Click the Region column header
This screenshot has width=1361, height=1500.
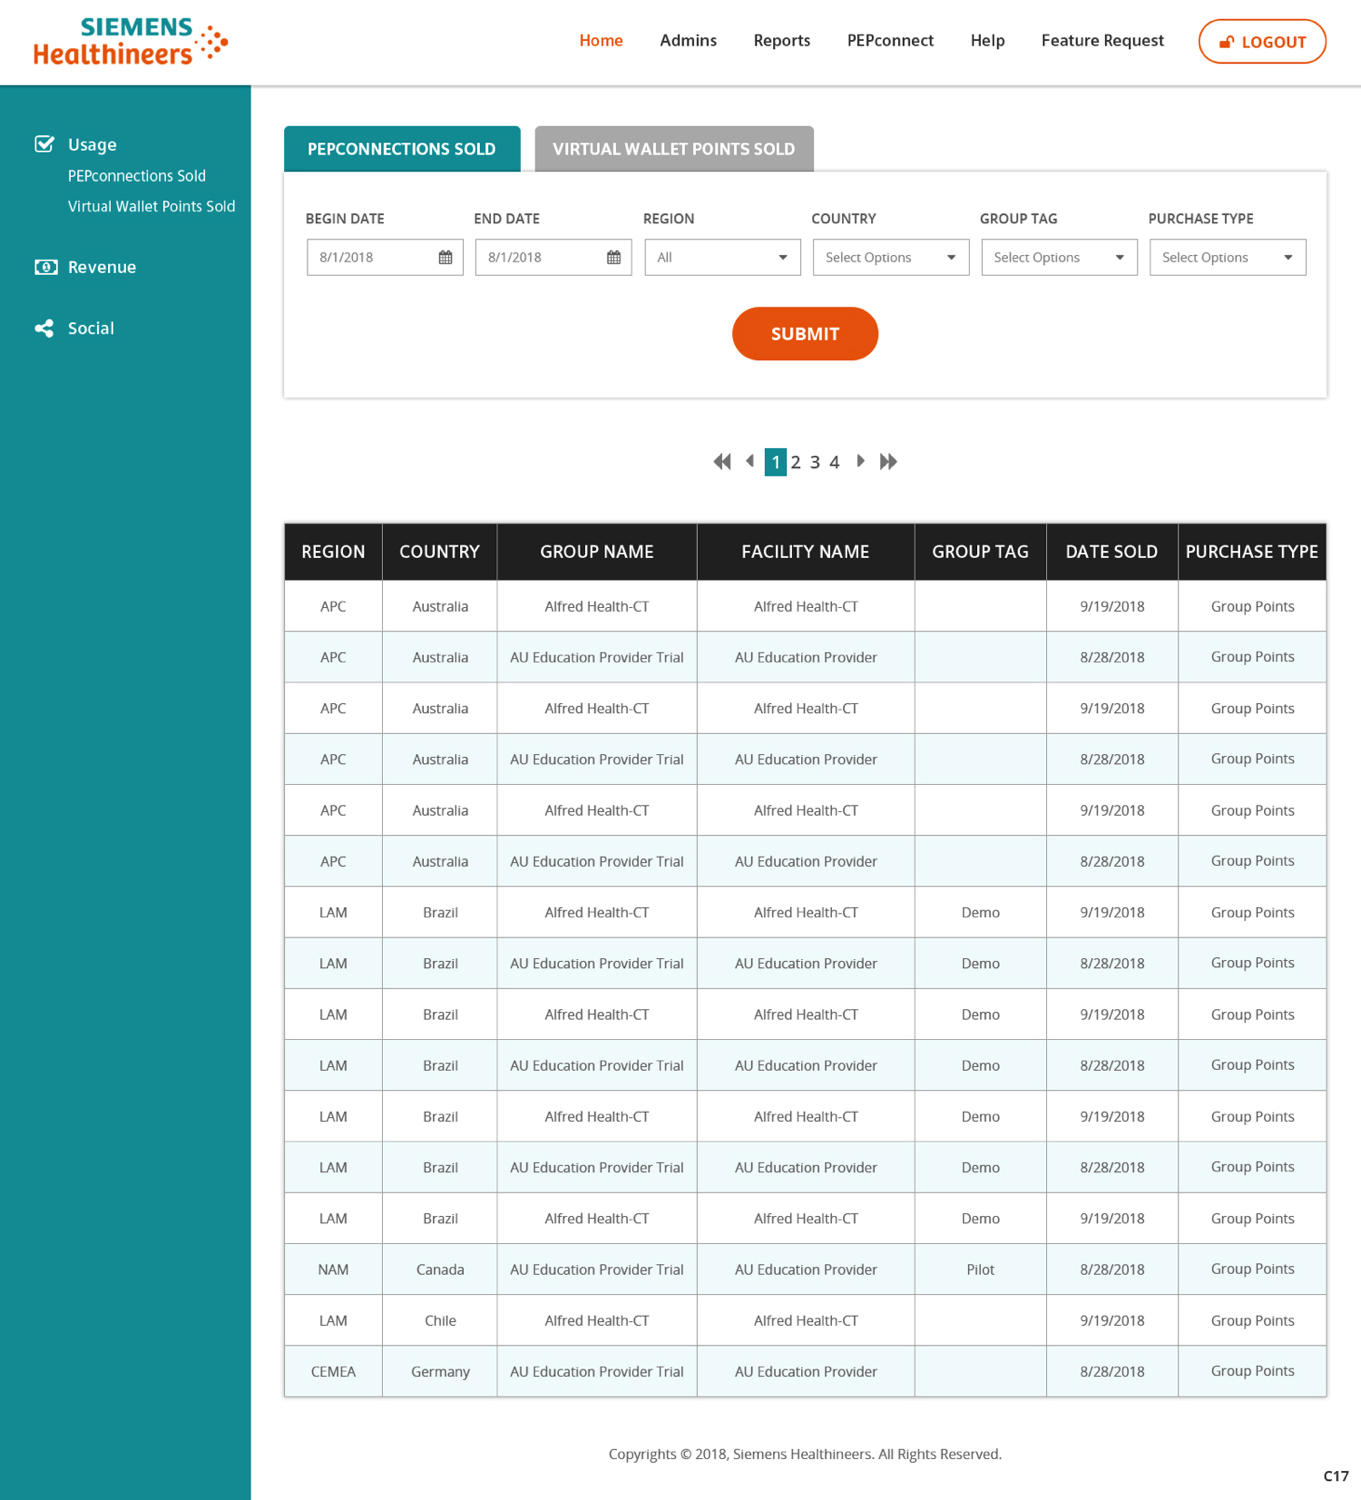pos(333,552)
